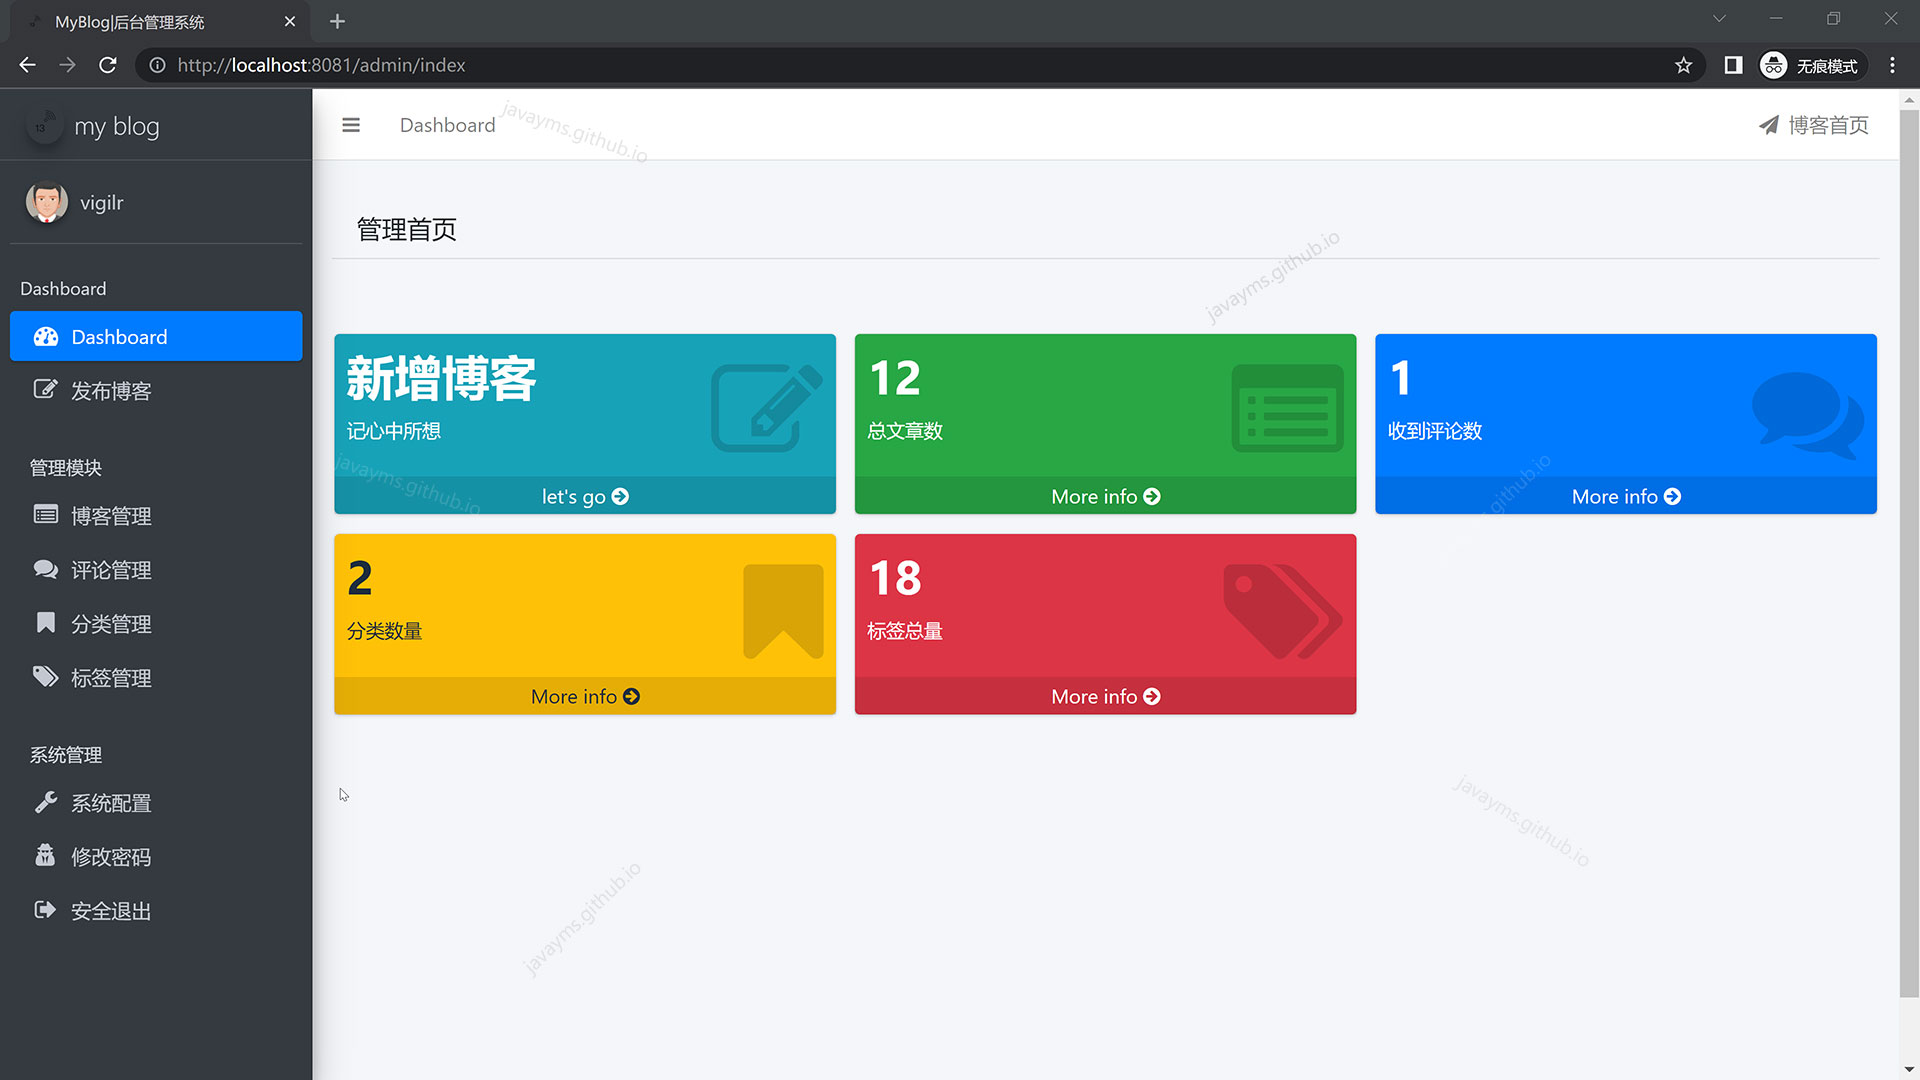Click the my blog logo icon
1920x1080 pixels.
pyautogui.click(x=44, y=126)
